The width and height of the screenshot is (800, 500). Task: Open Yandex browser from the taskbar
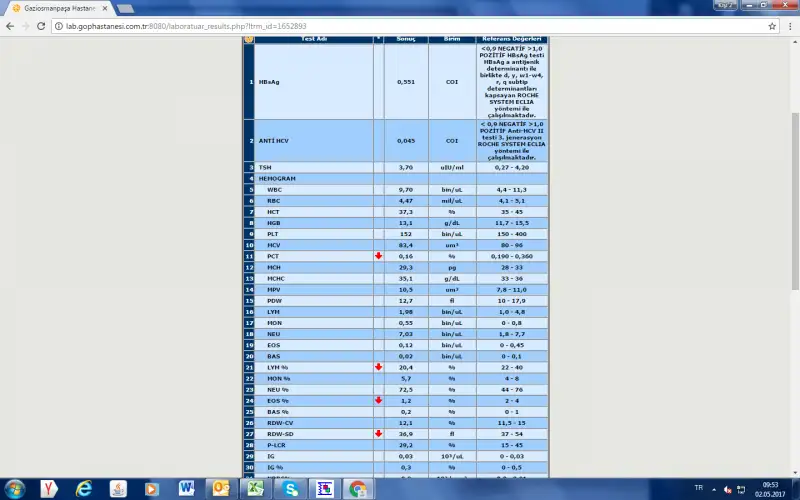[x=48, y=488]
